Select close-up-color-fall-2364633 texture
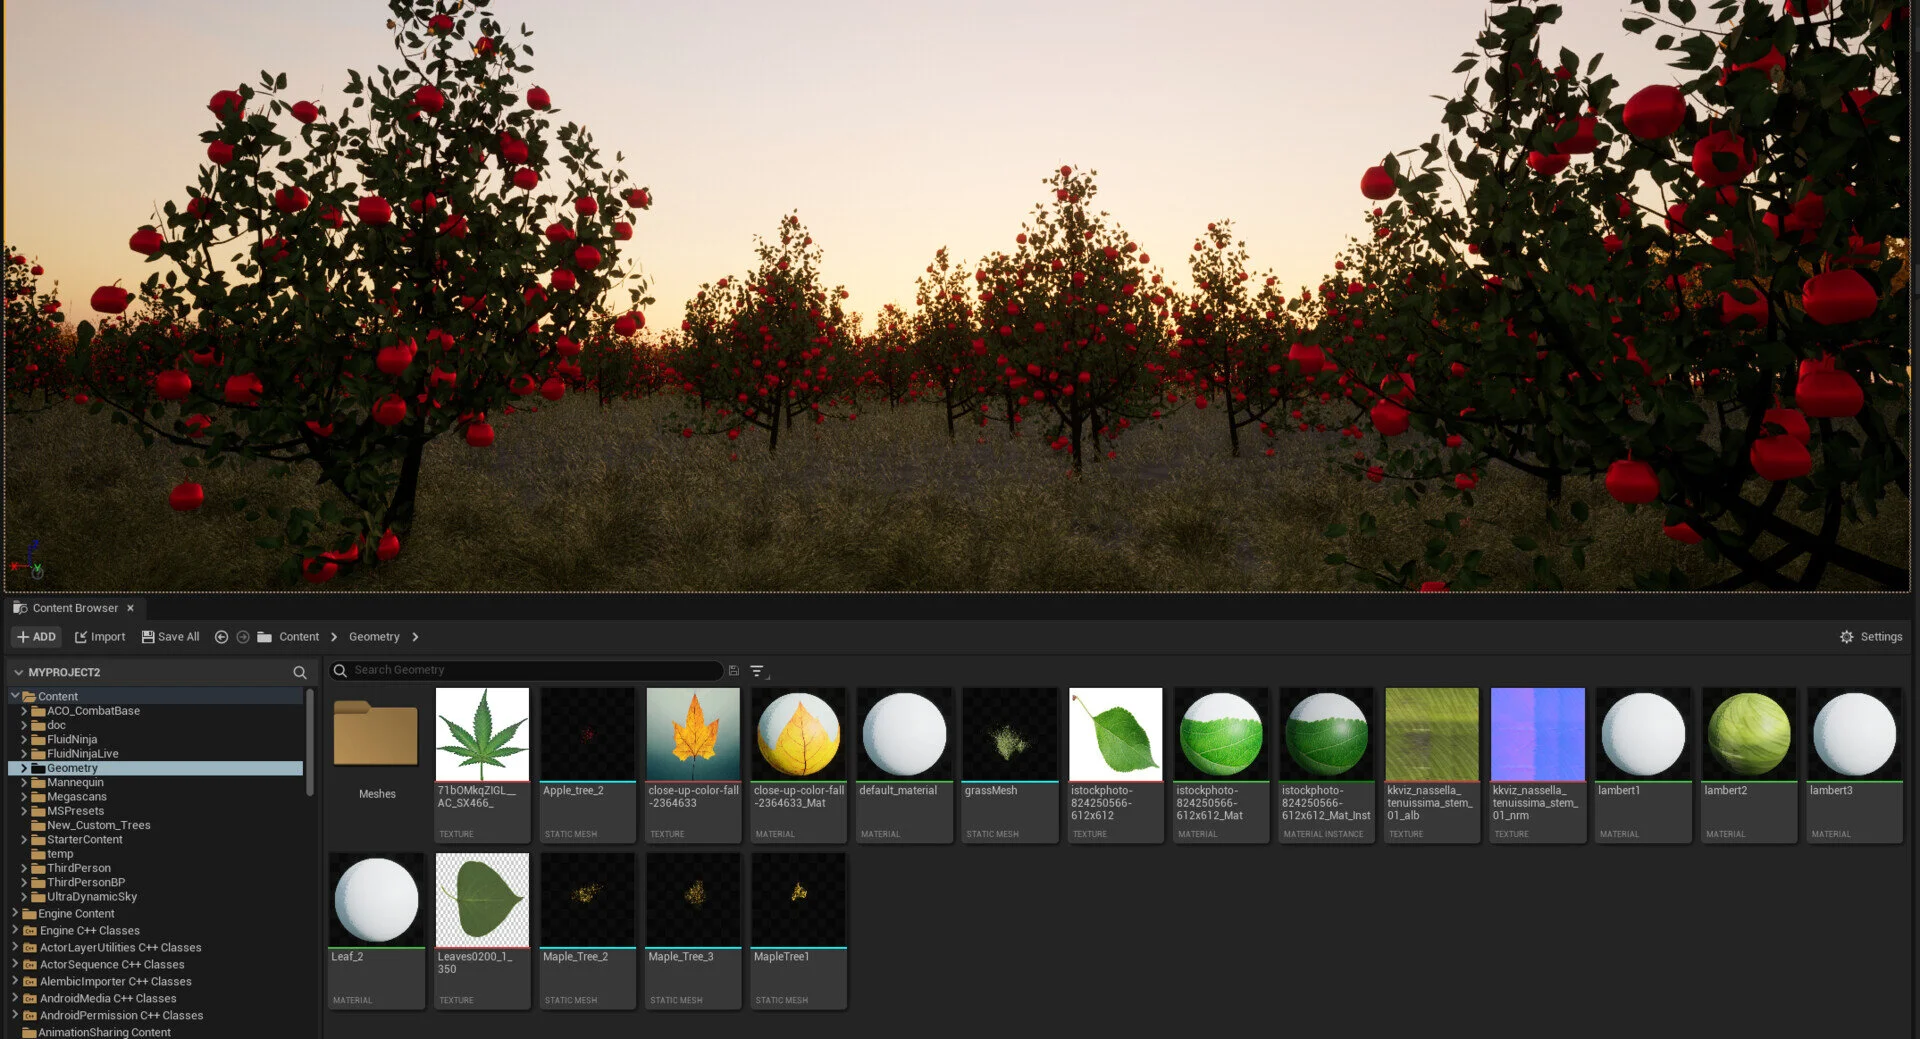This screenshot has width=1920, height=1039. 693,764
